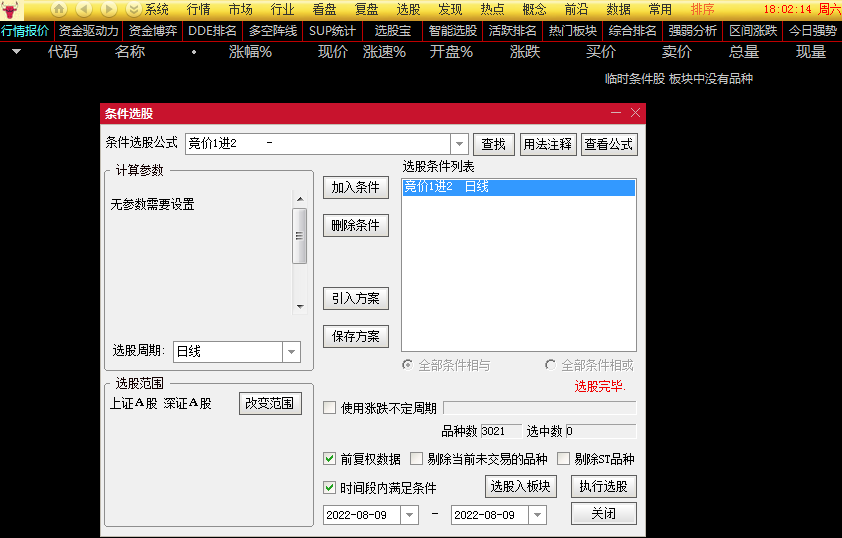Image resolution: width=842 pixels, height=538 pixels.
Task: Select 全部条件相或 radio button
Action: pos(550,365)
